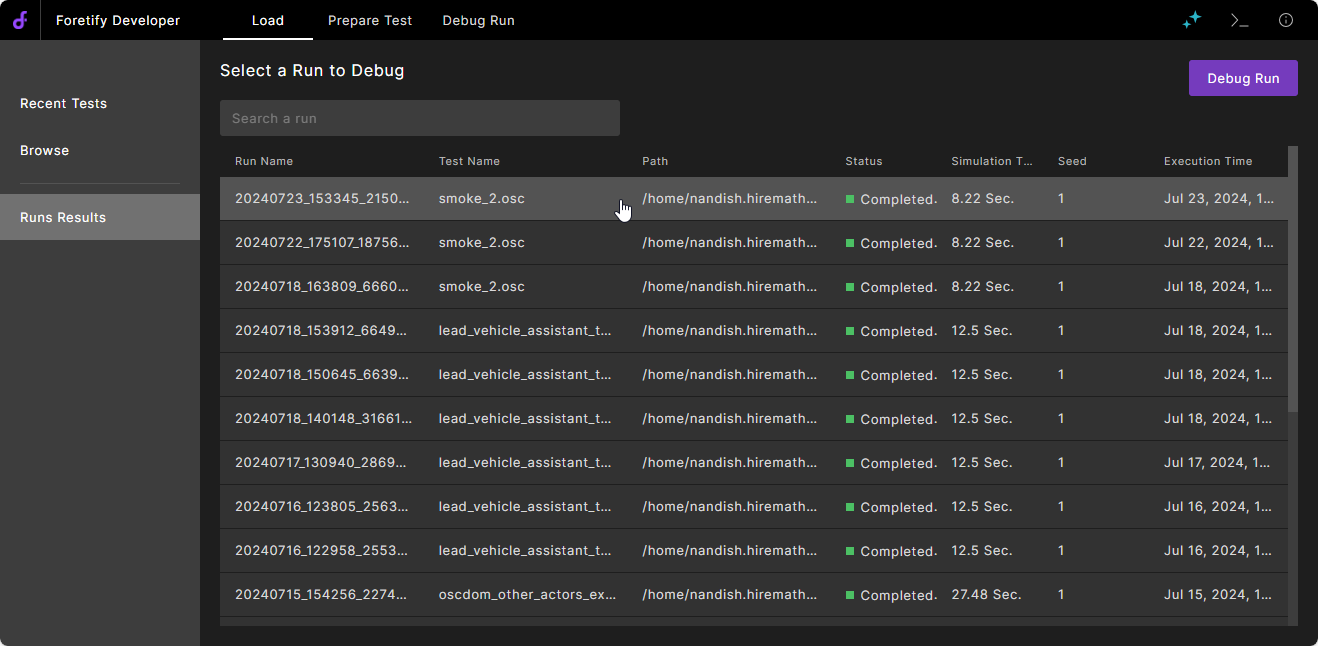This screenshot has width=1318, height=646.
Task: Sort by Run Name column header
Action: click(264, 161)
